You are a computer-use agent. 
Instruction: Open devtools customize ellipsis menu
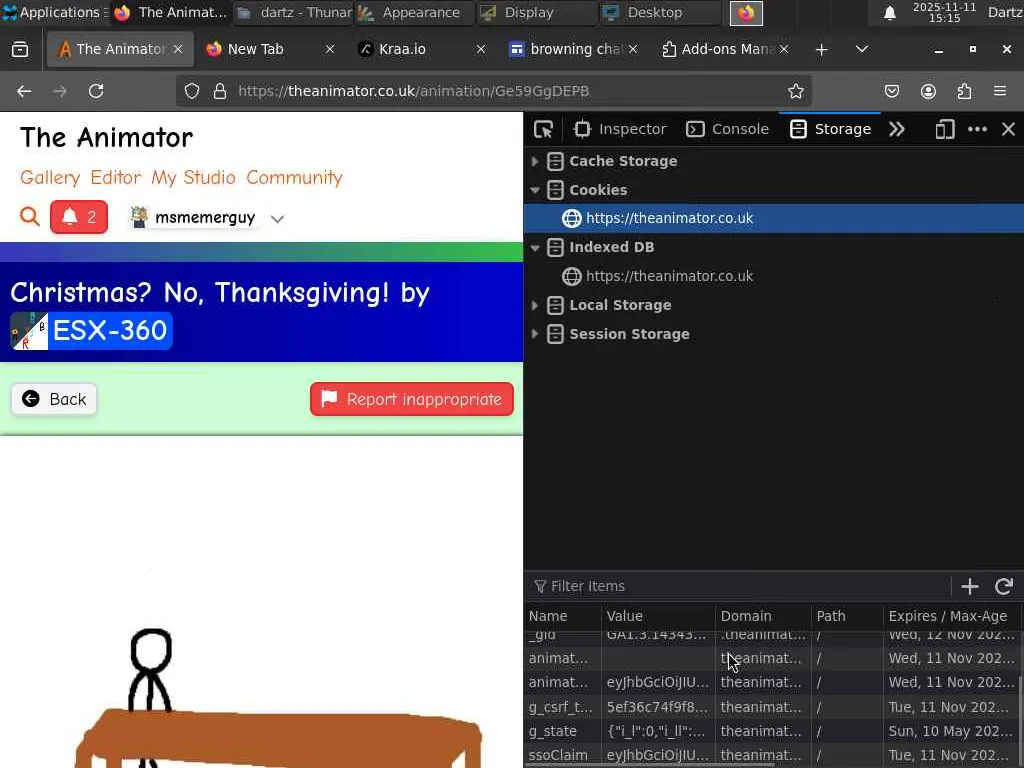[977, 129]
